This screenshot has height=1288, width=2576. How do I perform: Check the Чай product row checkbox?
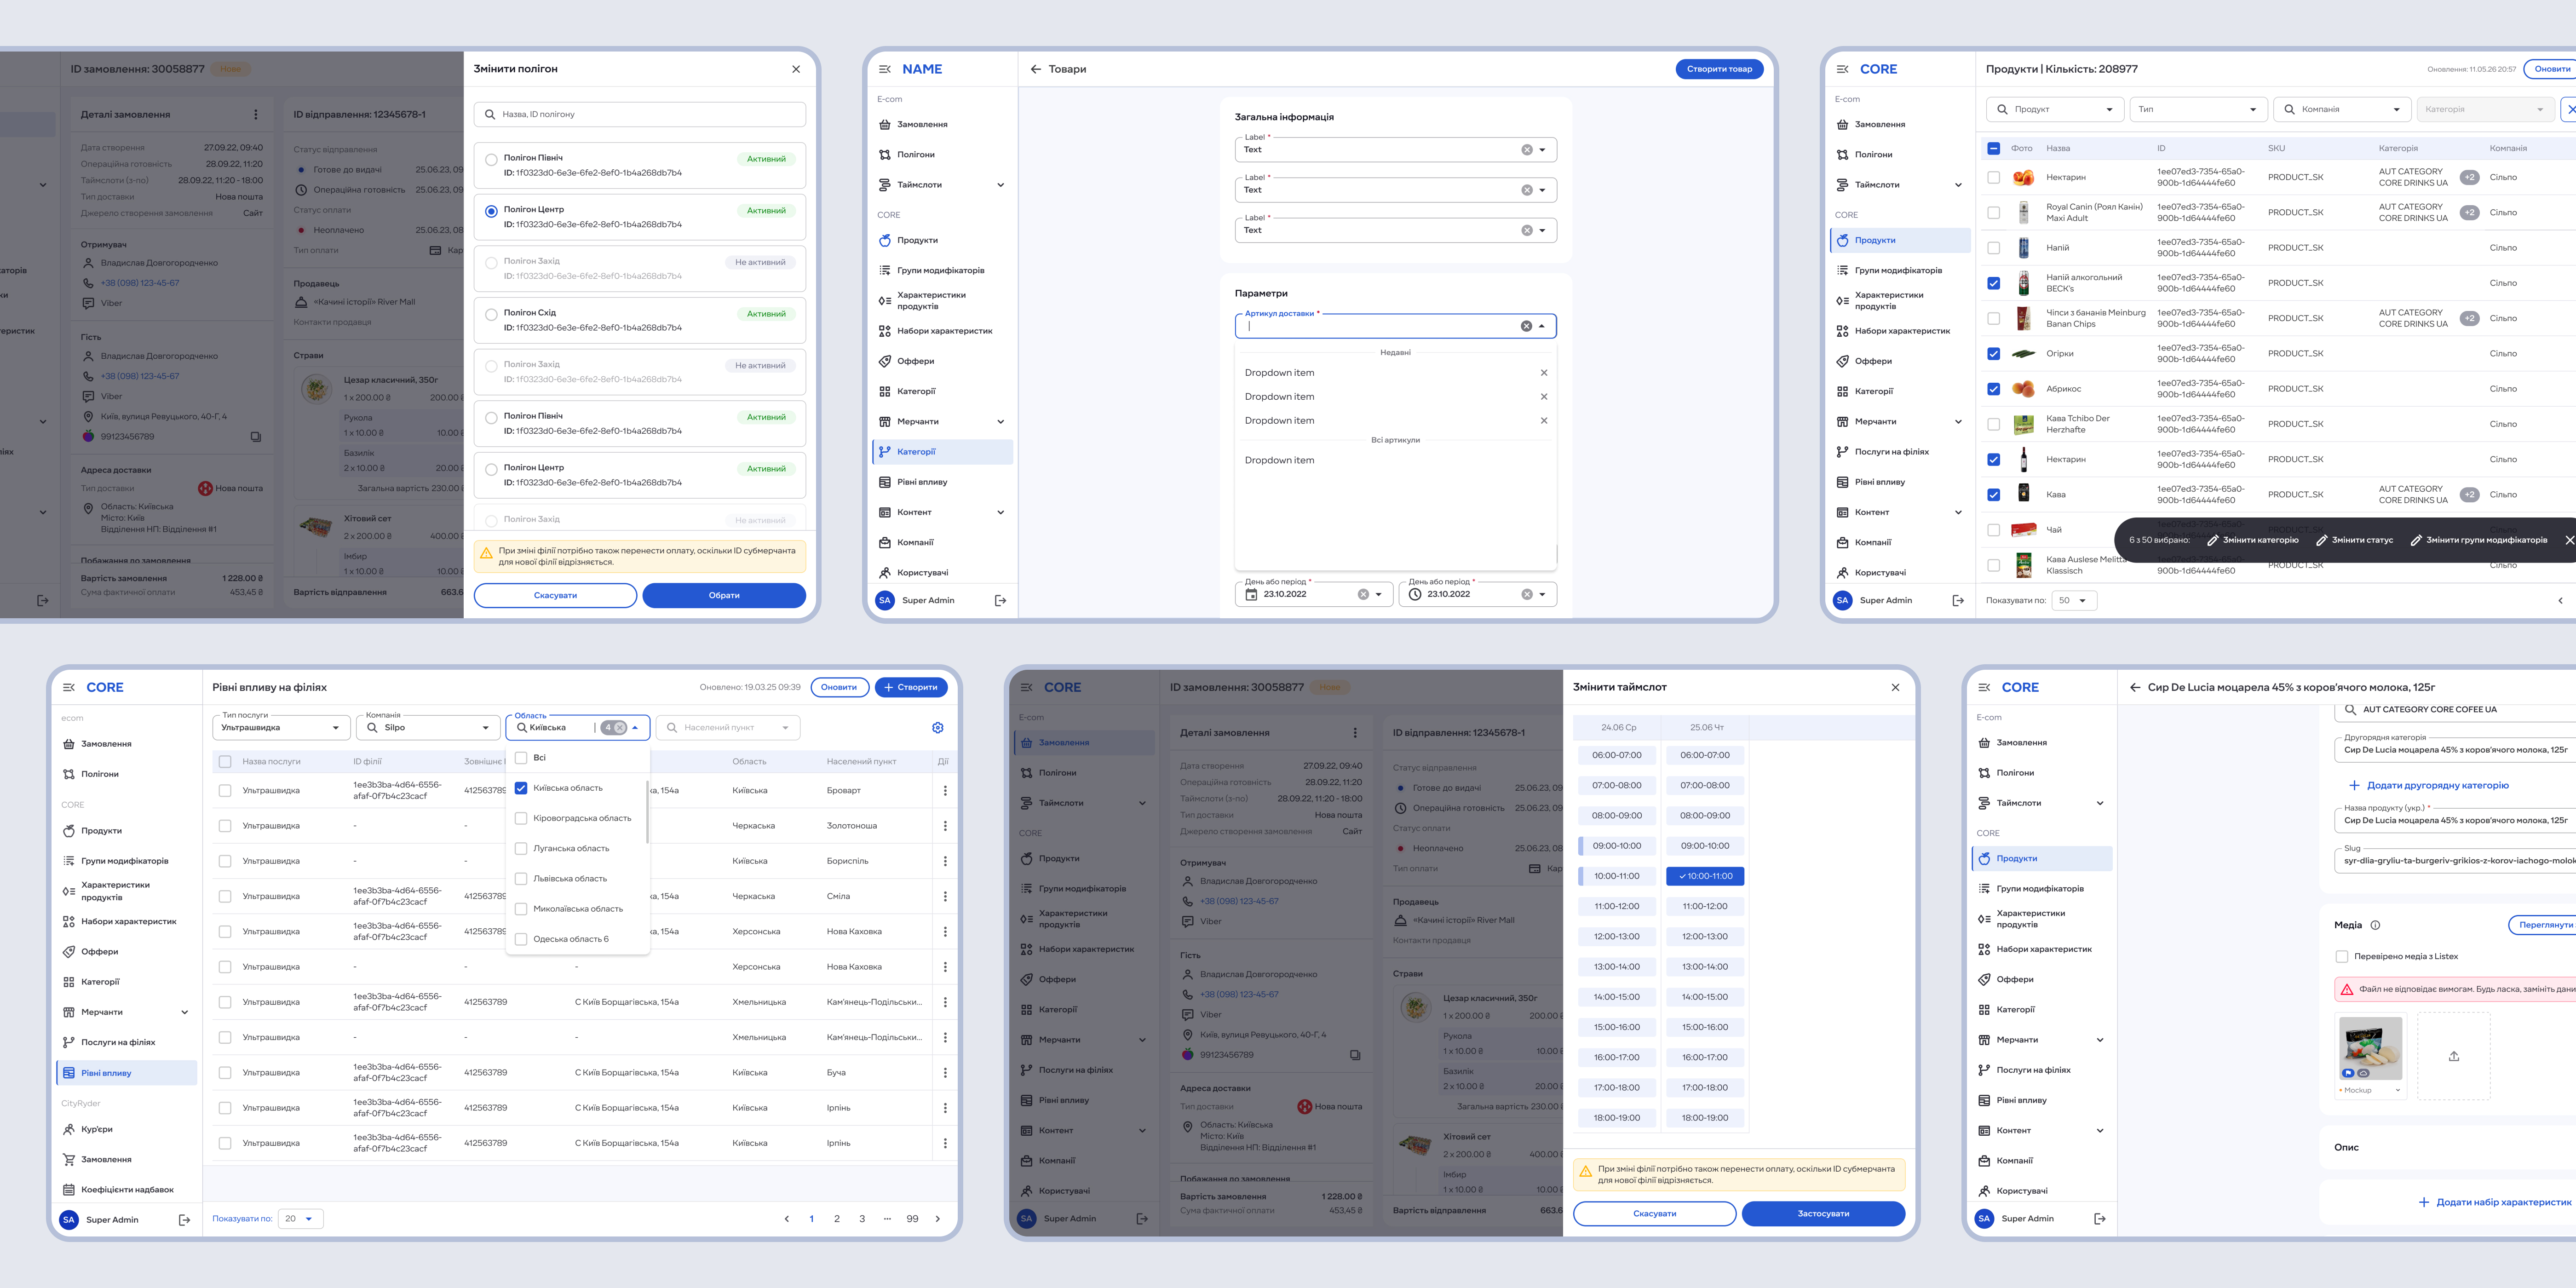[1993, 530]
